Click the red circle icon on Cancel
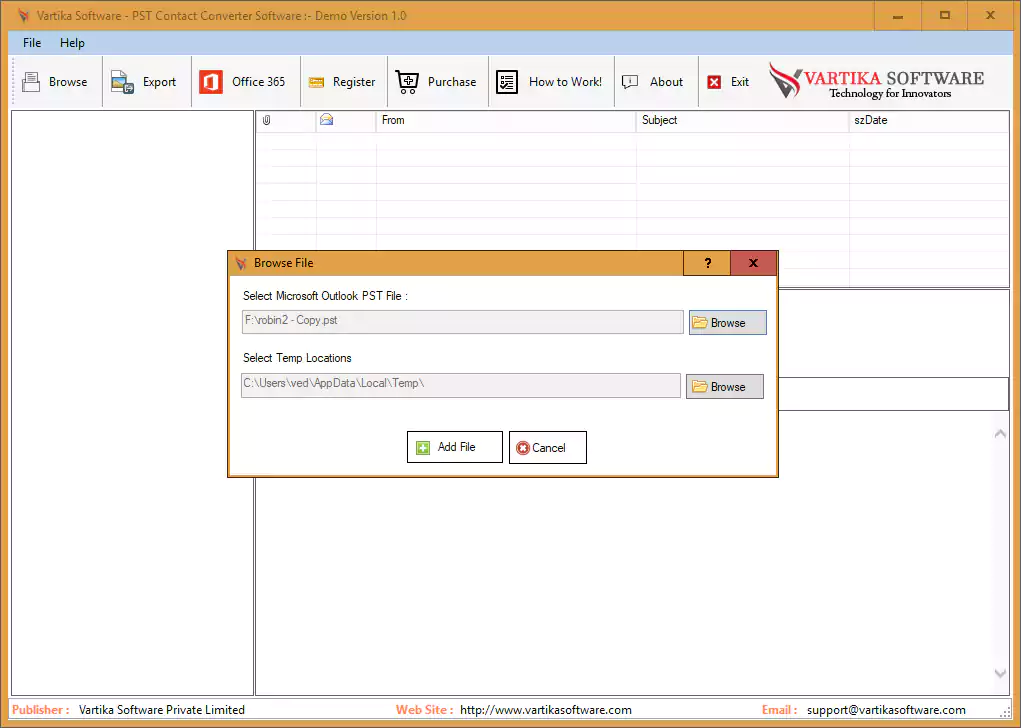Viewport: 1021px width, 728px height. [522, 448]
